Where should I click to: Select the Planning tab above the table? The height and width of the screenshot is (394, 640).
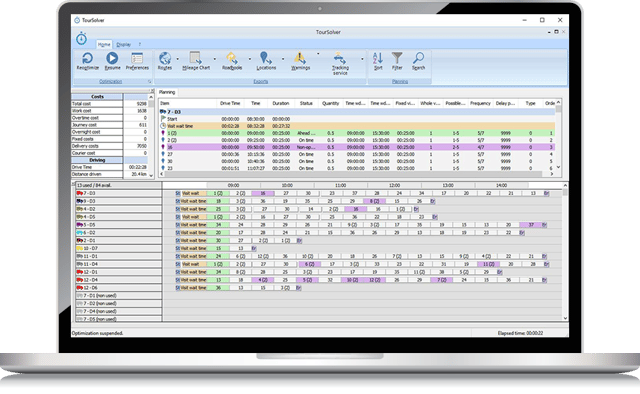point(167,92)
